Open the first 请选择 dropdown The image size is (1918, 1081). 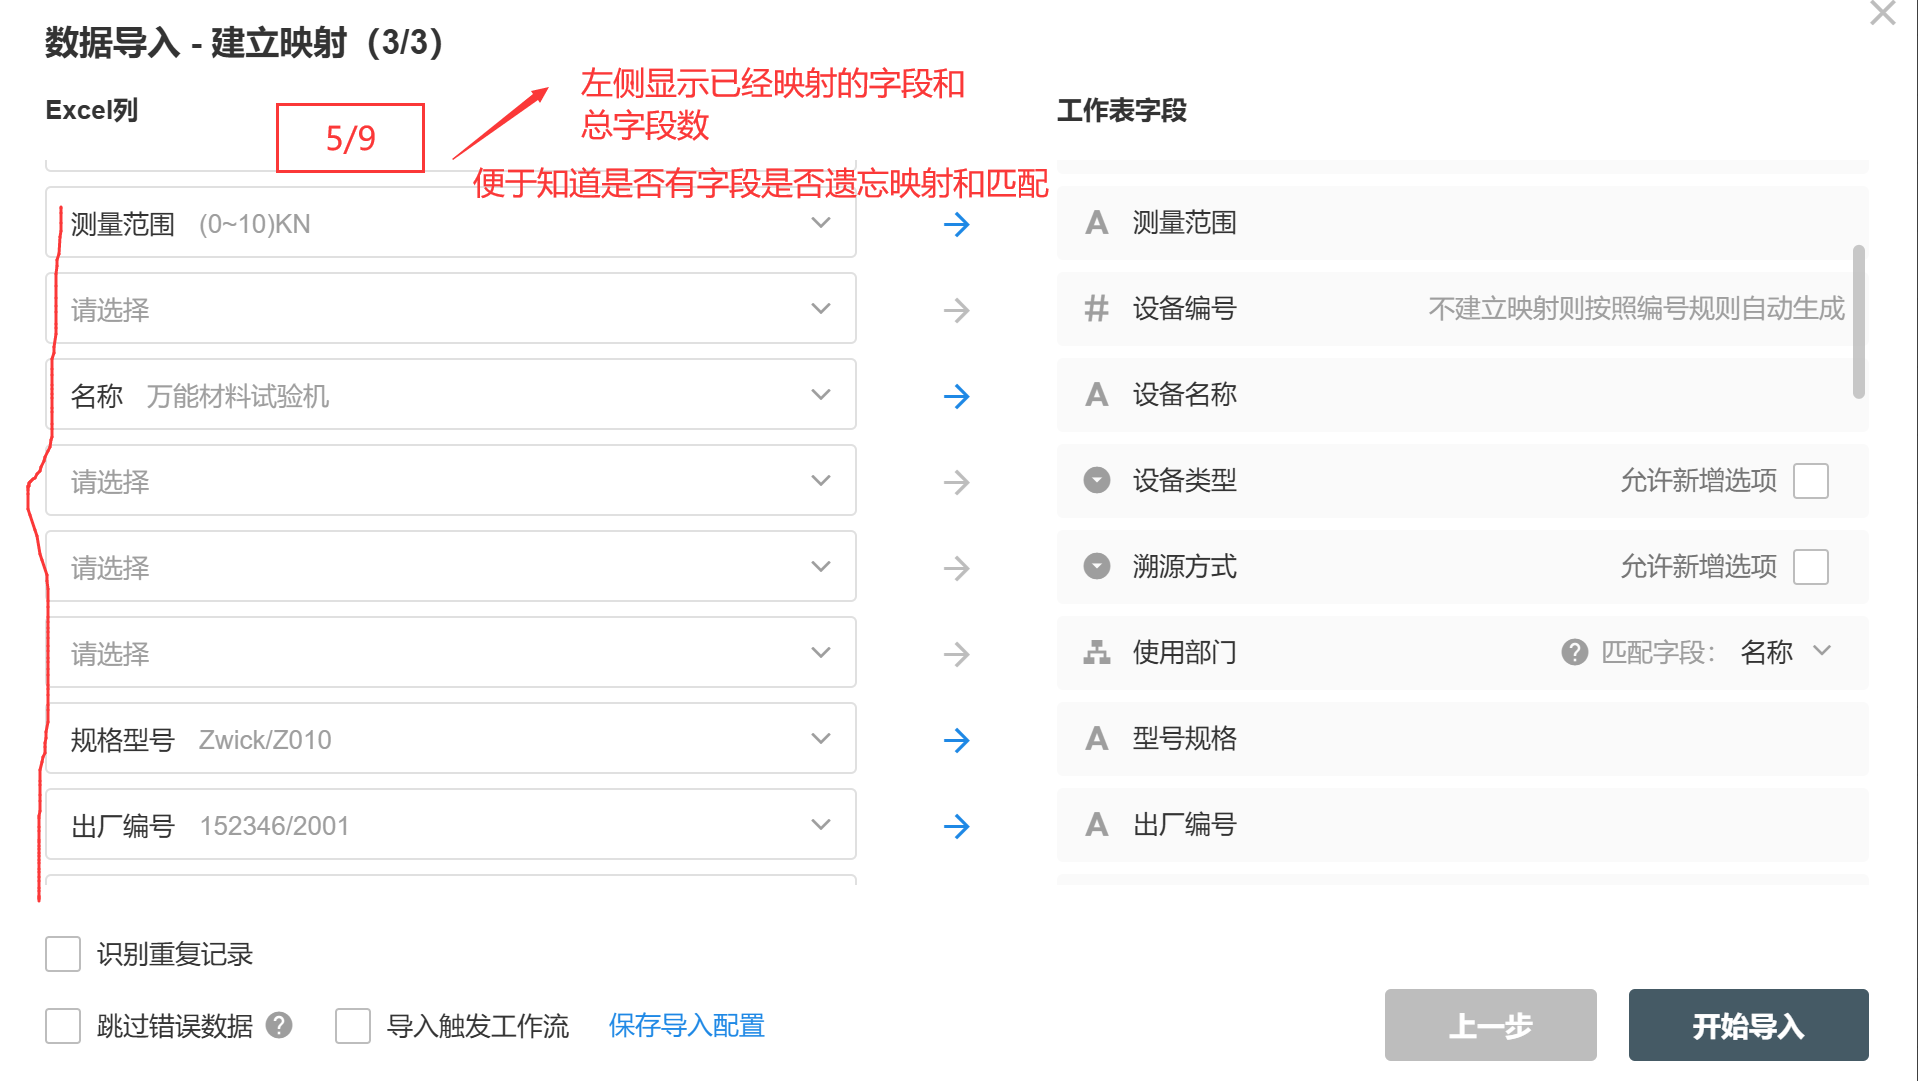coord(820,309)
